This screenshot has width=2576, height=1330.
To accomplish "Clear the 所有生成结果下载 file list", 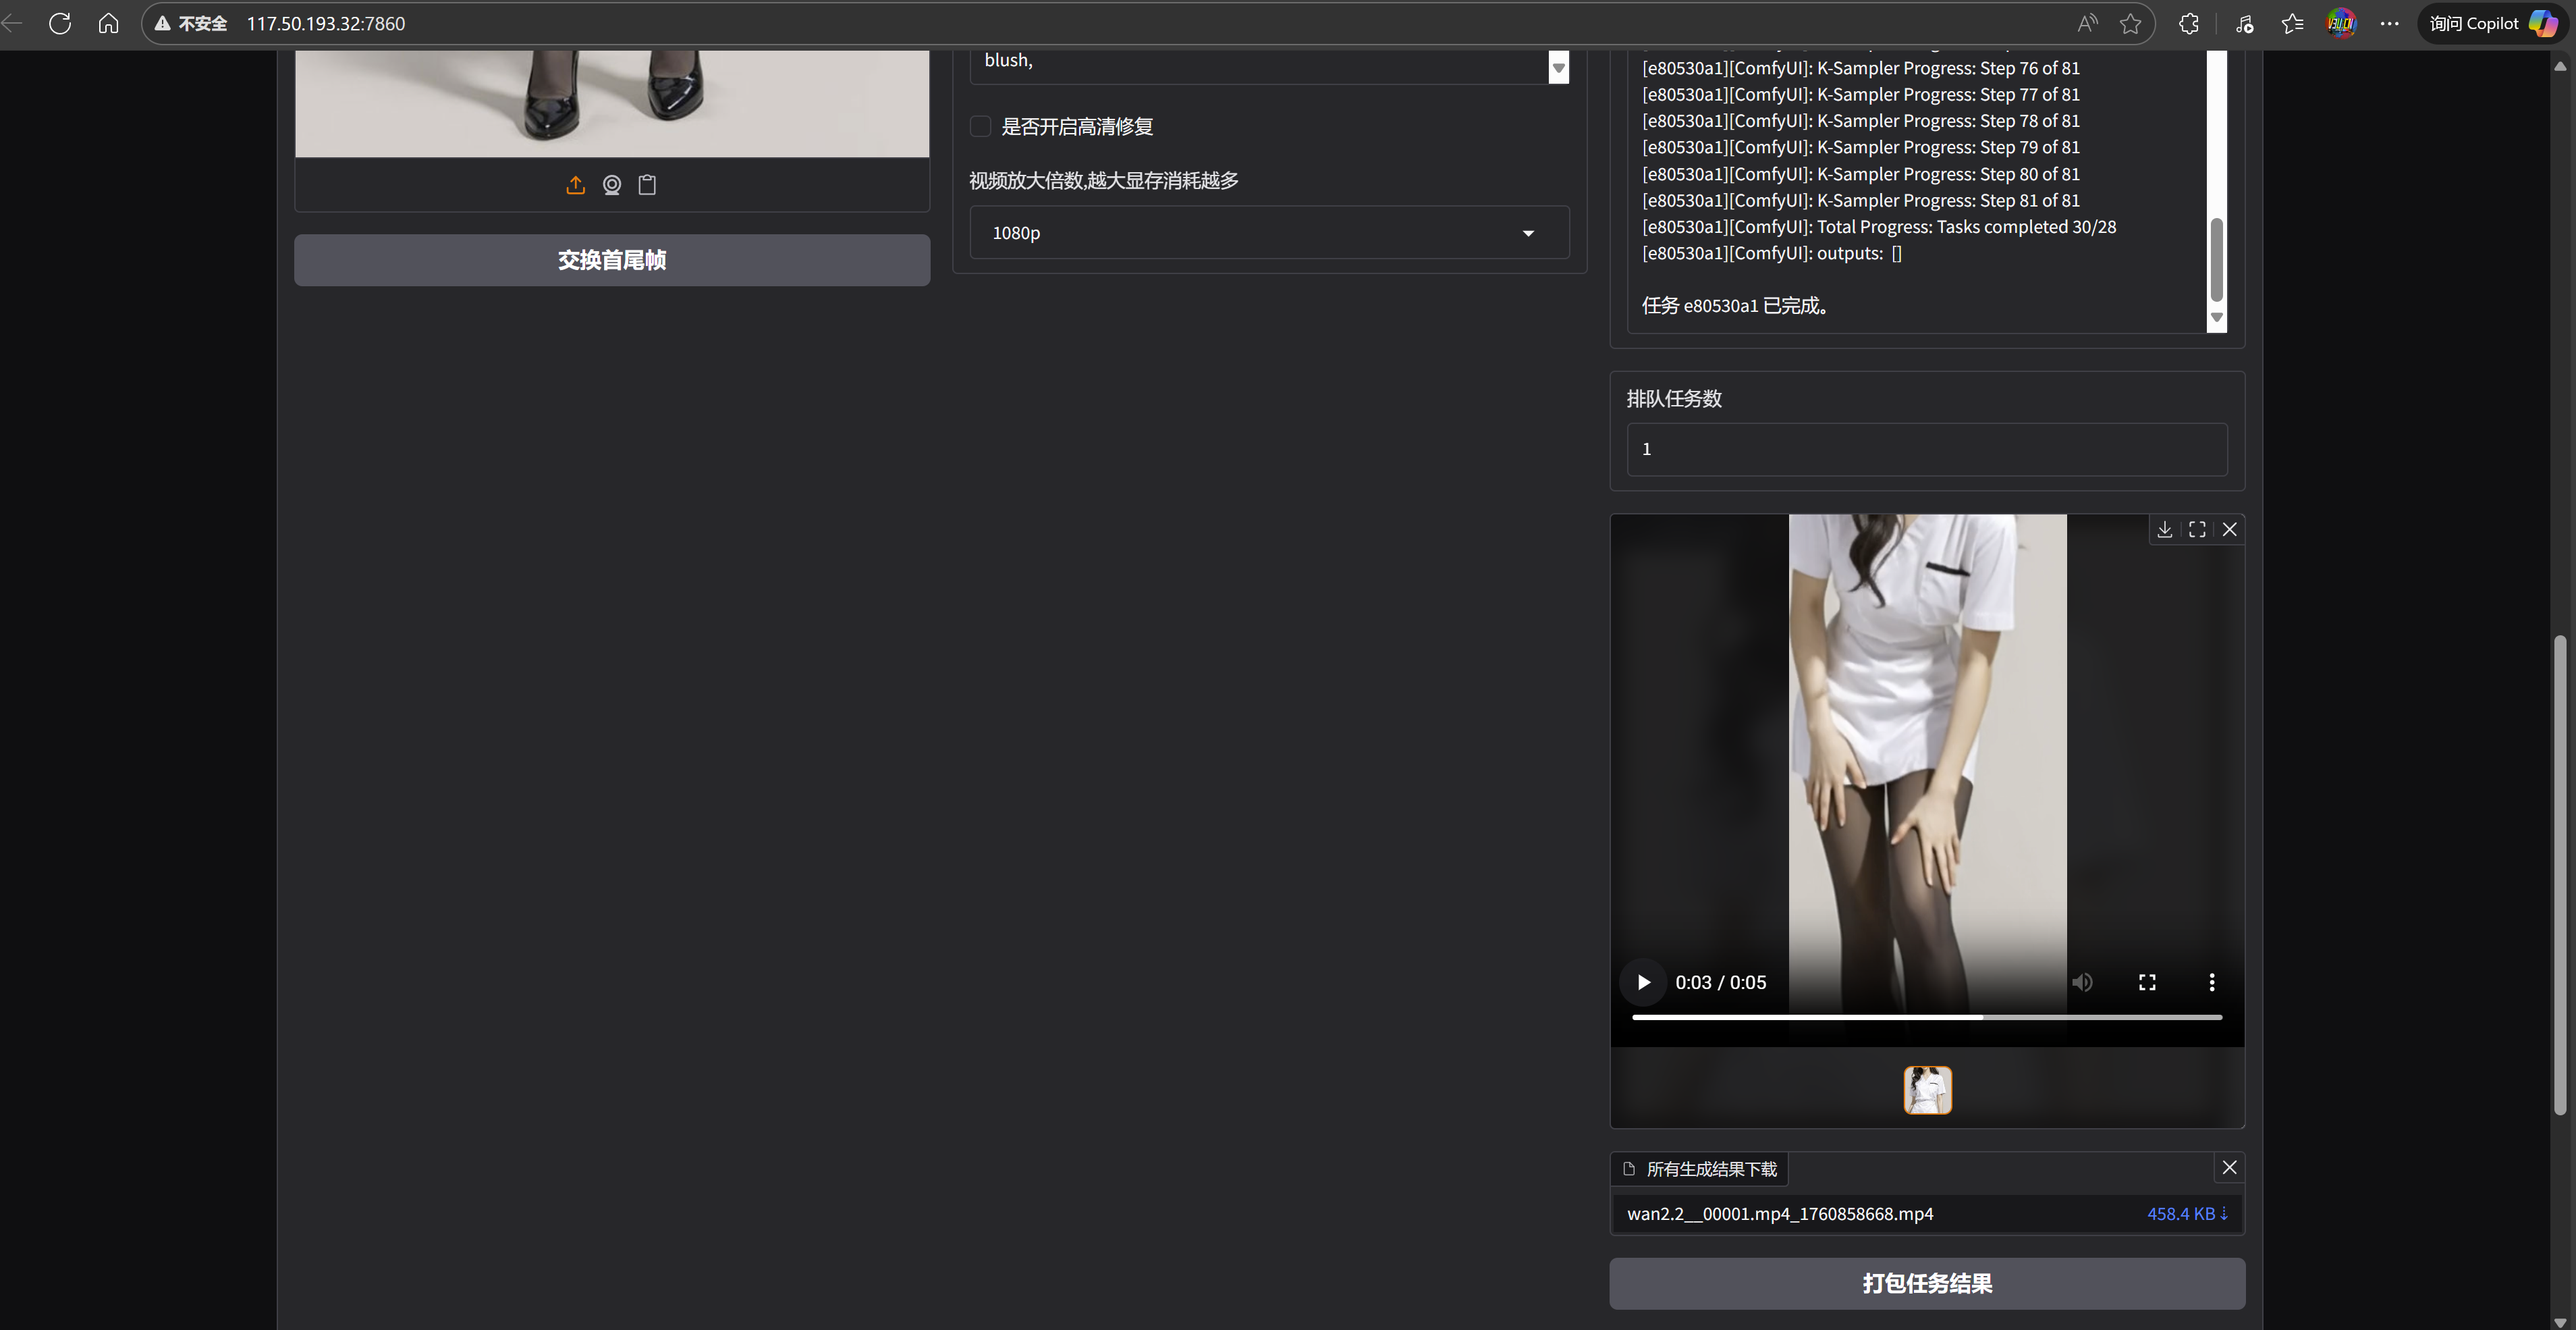I will [x=2229, y=1167].
